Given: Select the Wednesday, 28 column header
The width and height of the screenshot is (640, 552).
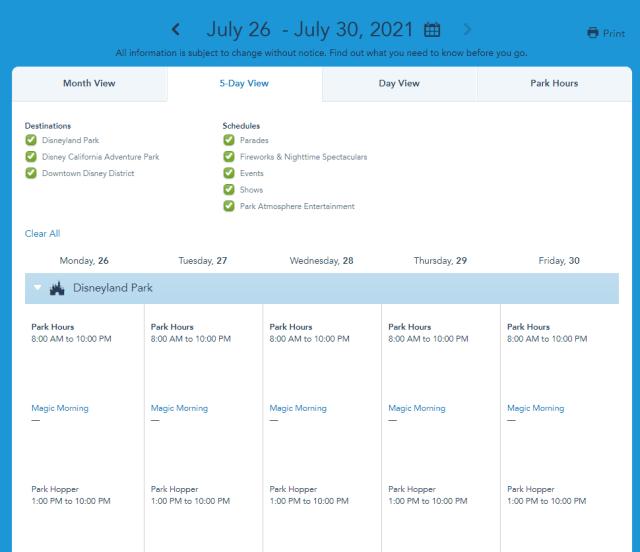Looking at the screenshot, I should tap(322, 260).
